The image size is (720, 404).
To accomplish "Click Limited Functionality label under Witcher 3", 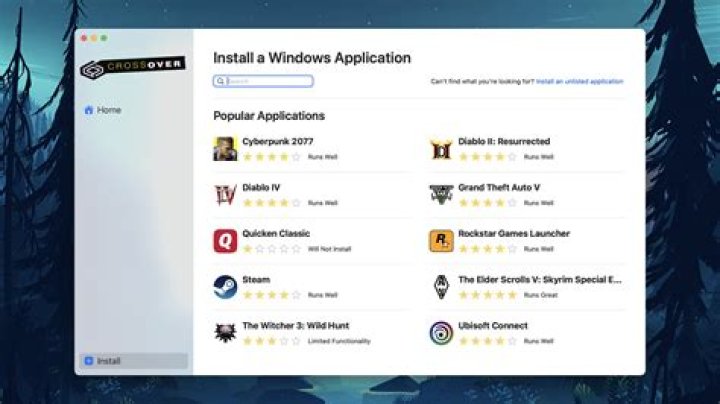I will tap(339, 341).
